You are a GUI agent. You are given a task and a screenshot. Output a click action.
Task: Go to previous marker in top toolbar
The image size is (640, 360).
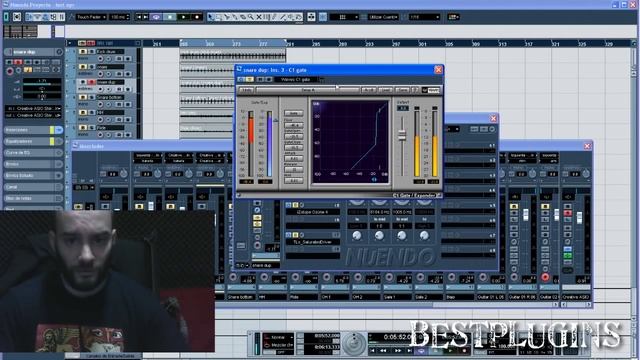click(138, 17)
